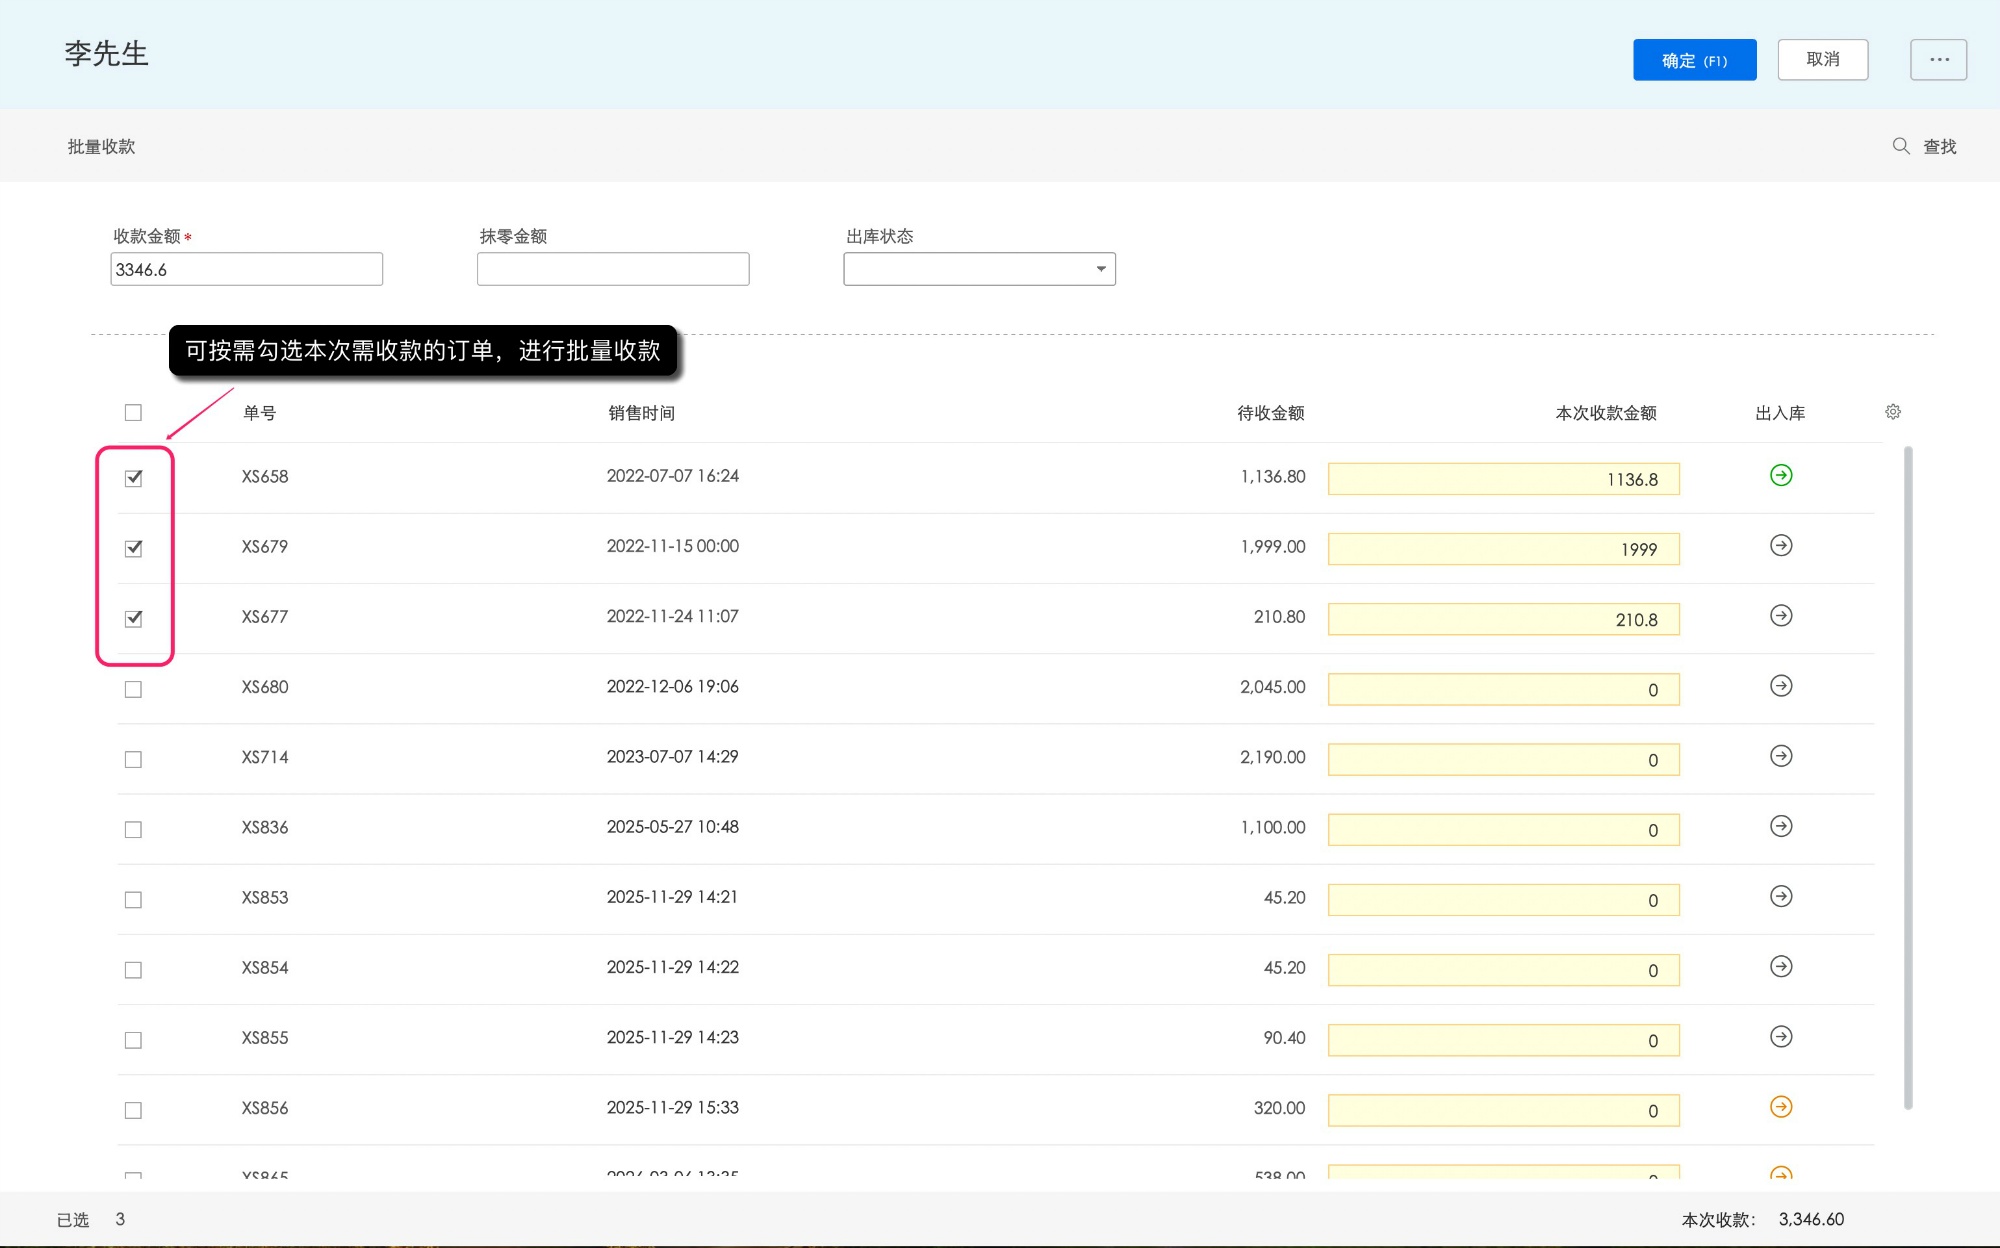Click stock arrow icon in XS680 row
This screenshot has height=1248, width=2000.
1780,686
